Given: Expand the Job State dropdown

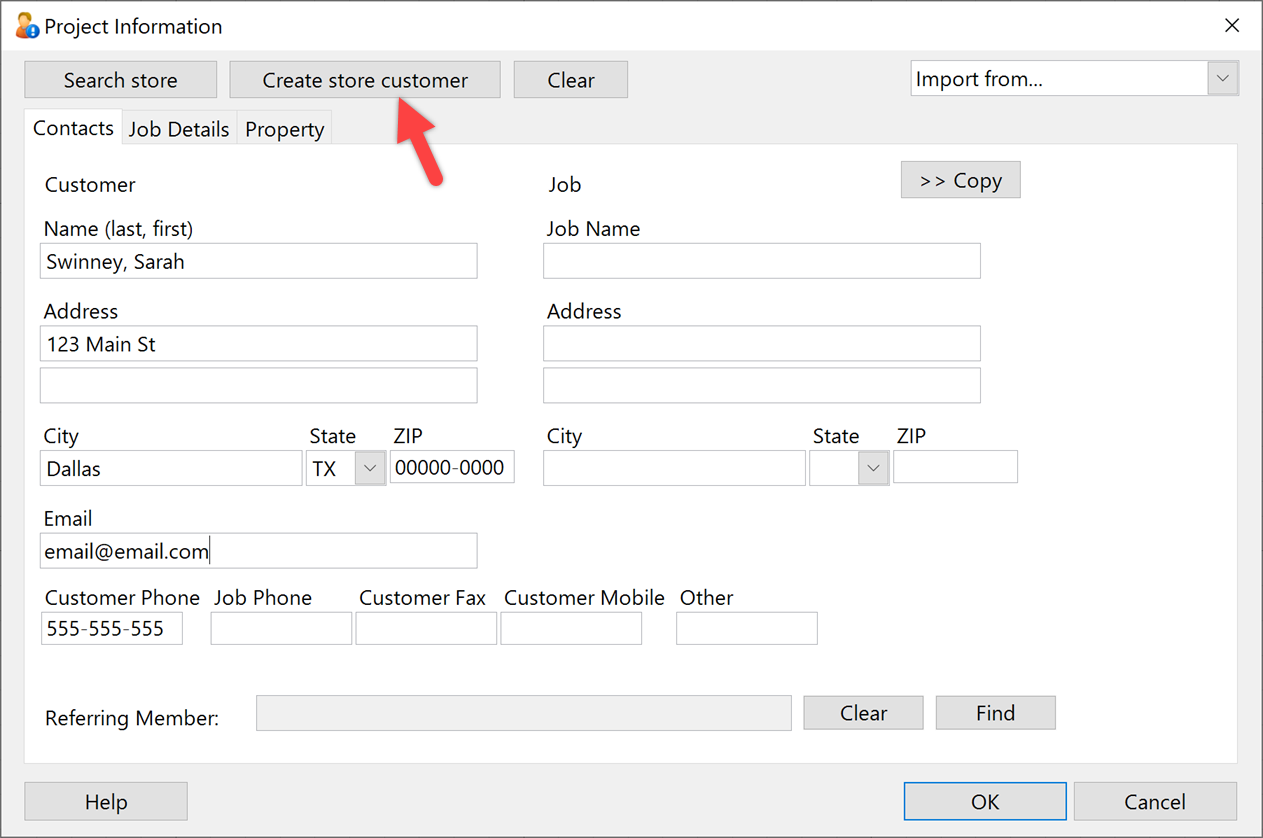Looking at the screenshot, I should 873,468.
